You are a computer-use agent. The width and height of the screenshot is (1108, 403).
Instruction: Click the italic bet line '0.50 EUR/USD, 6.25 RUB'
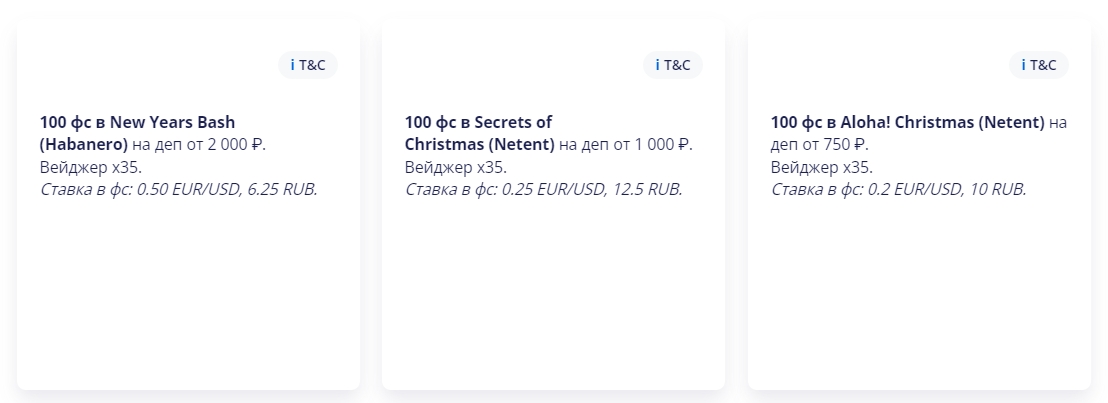pyautogui.click(x=179, y=190)
